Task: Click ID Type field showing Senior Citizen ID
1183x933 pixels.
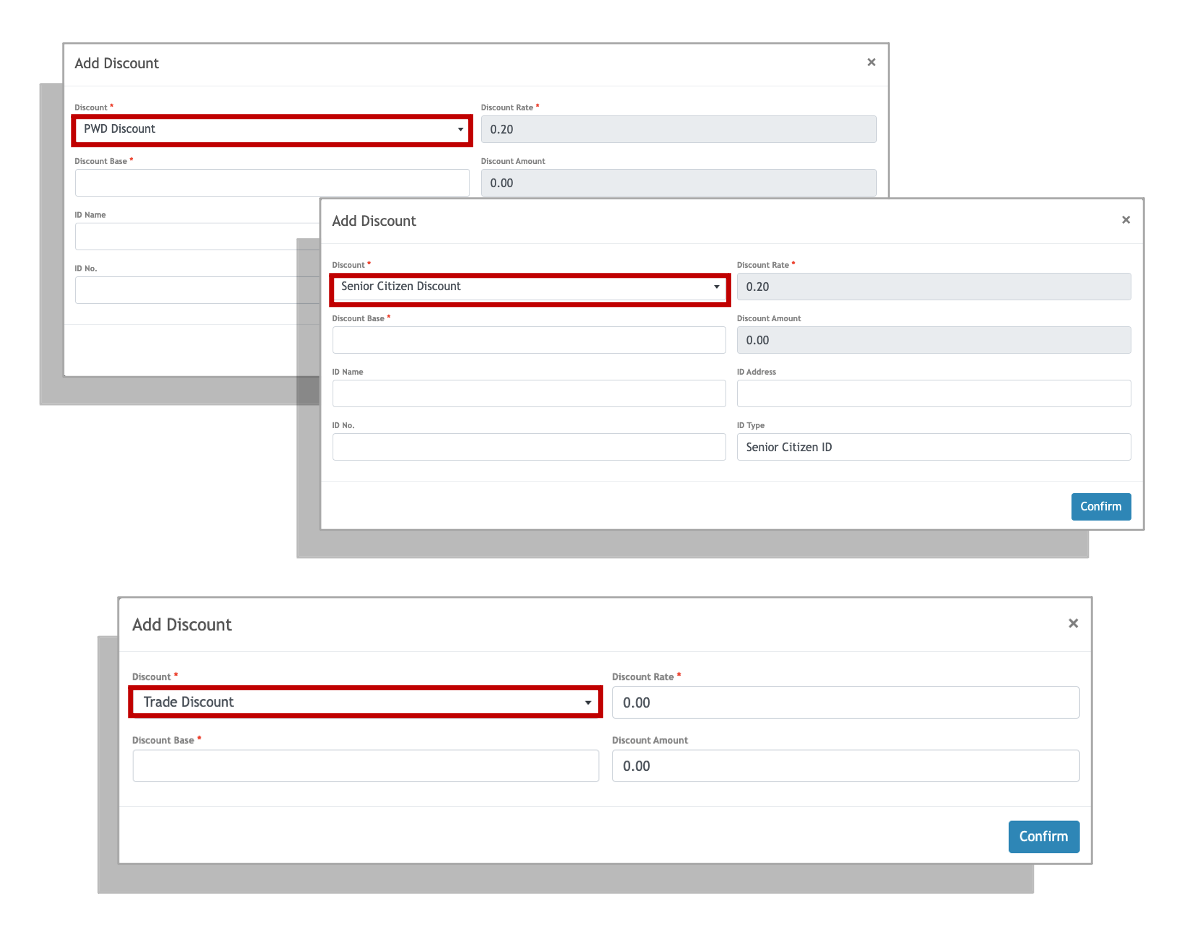Action: pyautogui.click(x=934, y=447)
